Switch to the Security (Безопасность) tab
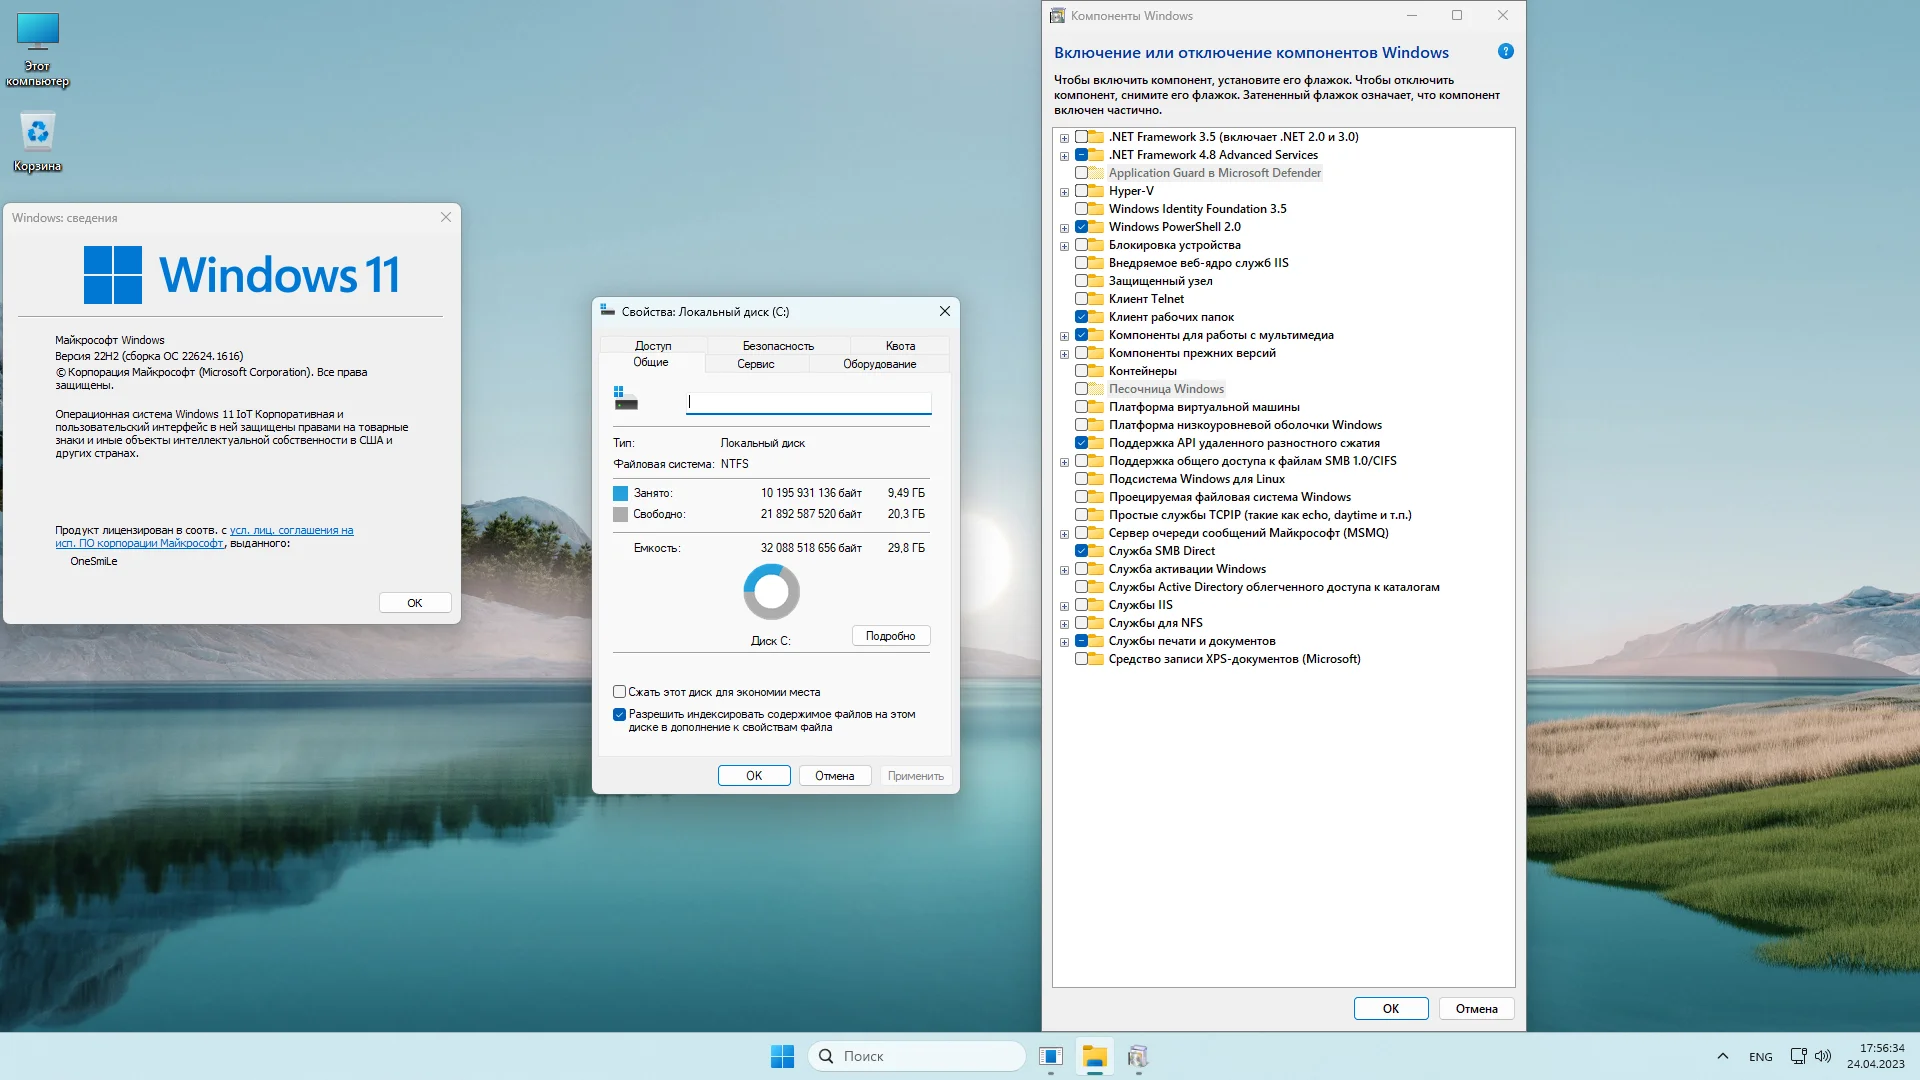1920x1080 pixels. pos(778,346)
